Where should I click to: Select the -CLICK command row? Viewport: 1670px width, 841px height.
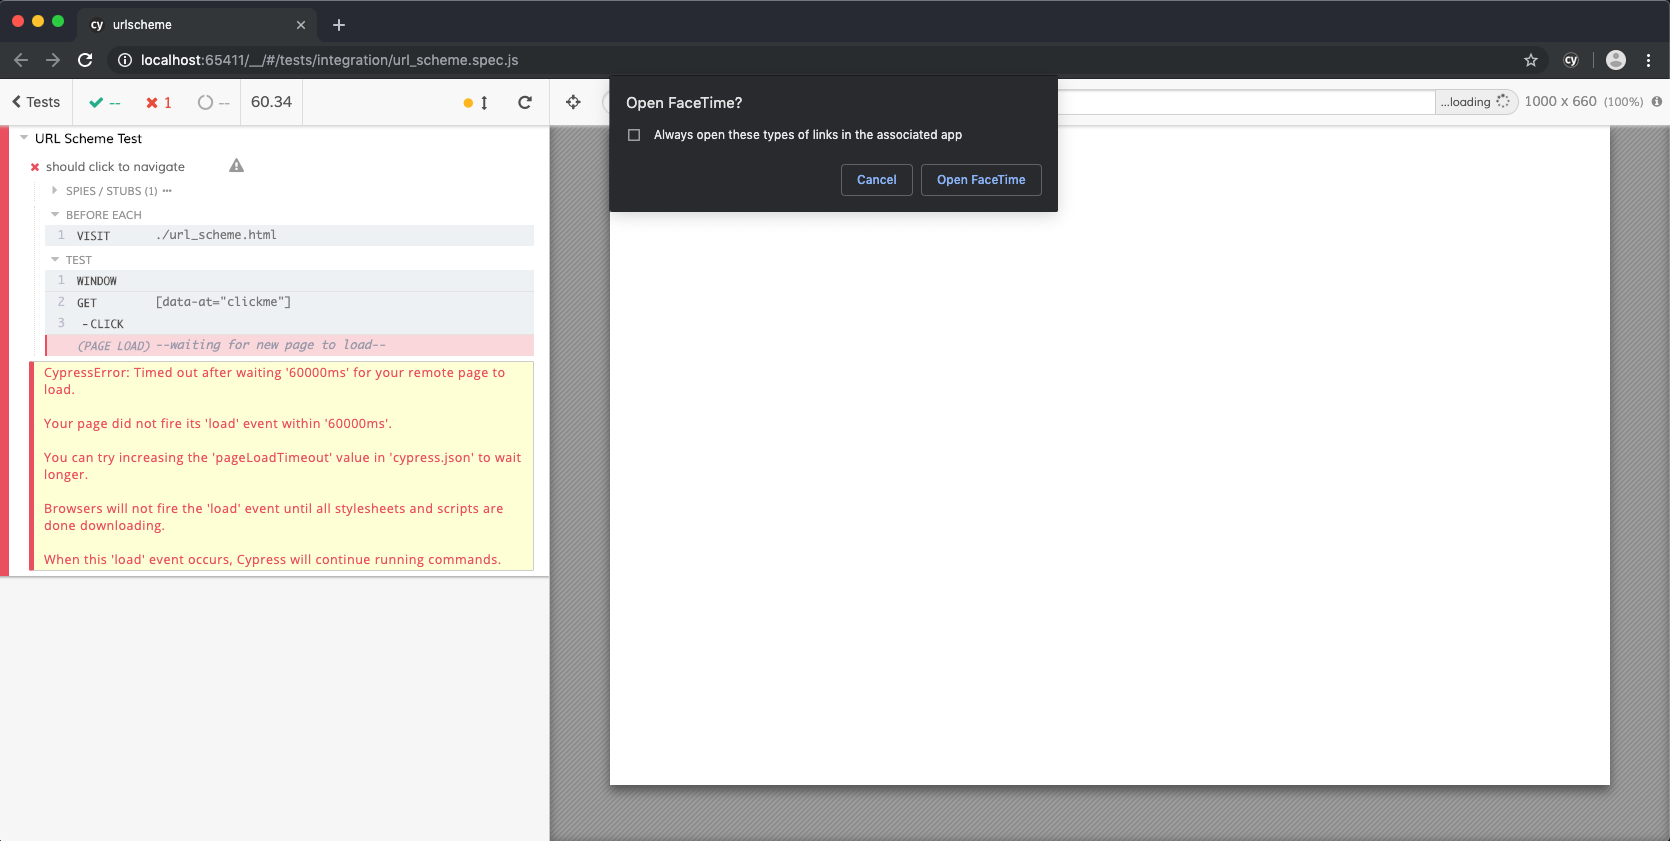tap(289, 324)
